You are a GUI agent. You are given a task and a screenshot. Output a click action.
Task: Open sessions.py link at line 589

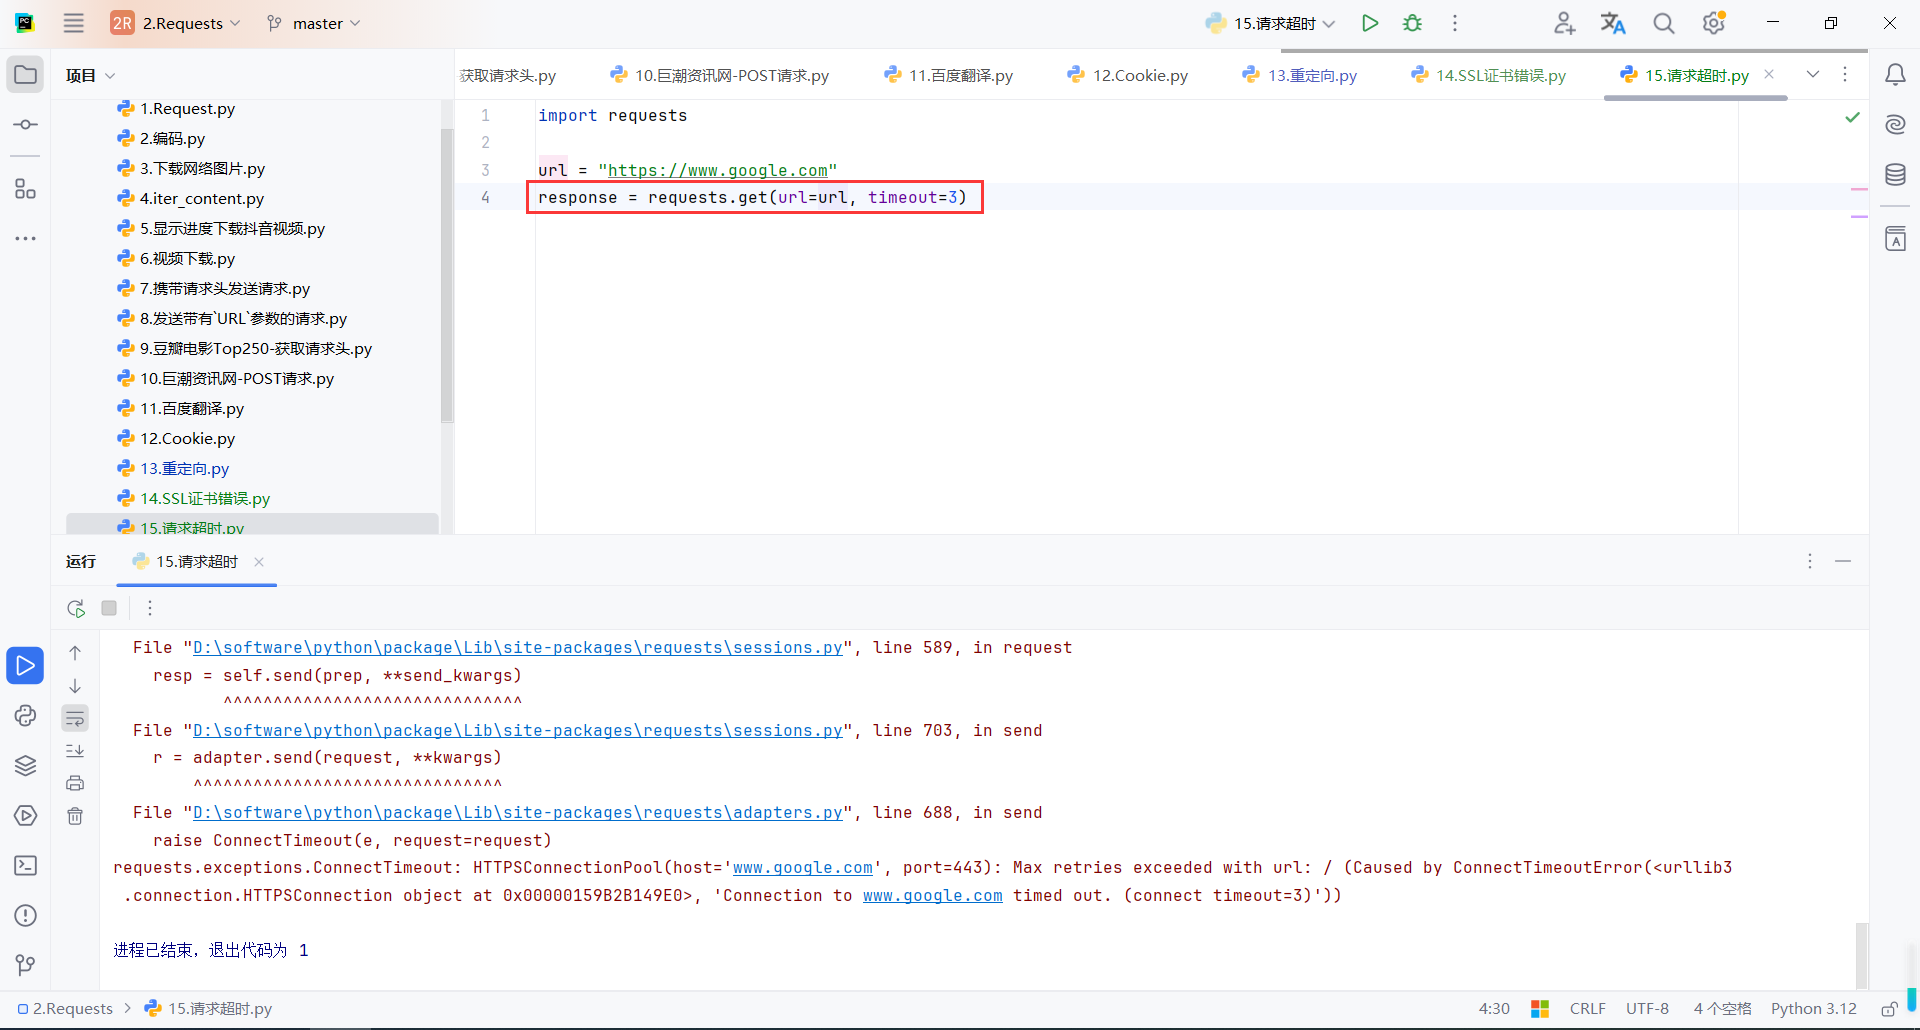coord(518,648)
